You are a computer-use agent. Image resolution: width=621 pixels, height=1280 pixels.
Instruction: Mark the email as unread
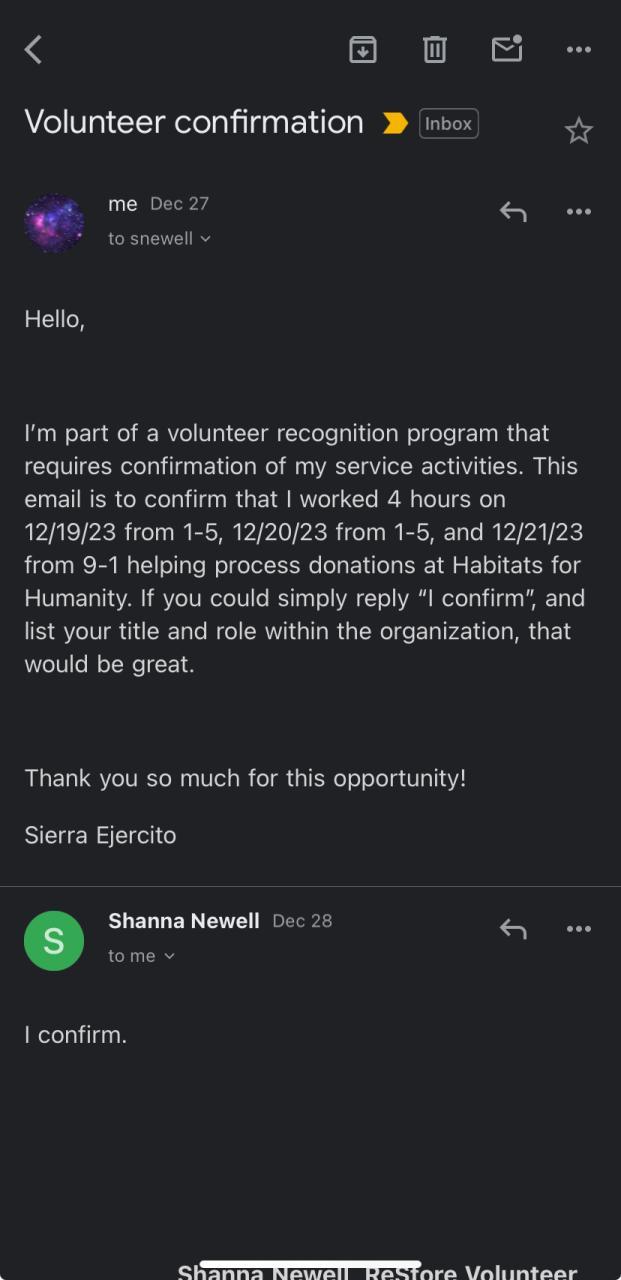click(x=507, y=48)
